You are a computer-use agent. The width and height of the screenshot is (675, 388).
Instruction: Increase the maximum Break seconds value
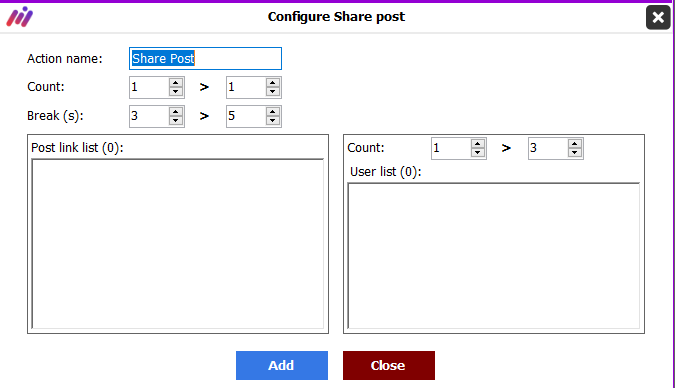click(x=272, y=112)
